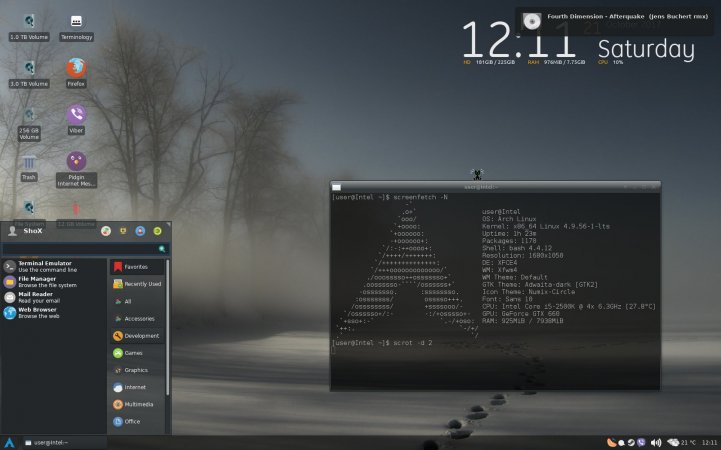Screen dimensions: 721x450
Task: Click the search magnifier icon in menu
Action: [x=162, y=249]
